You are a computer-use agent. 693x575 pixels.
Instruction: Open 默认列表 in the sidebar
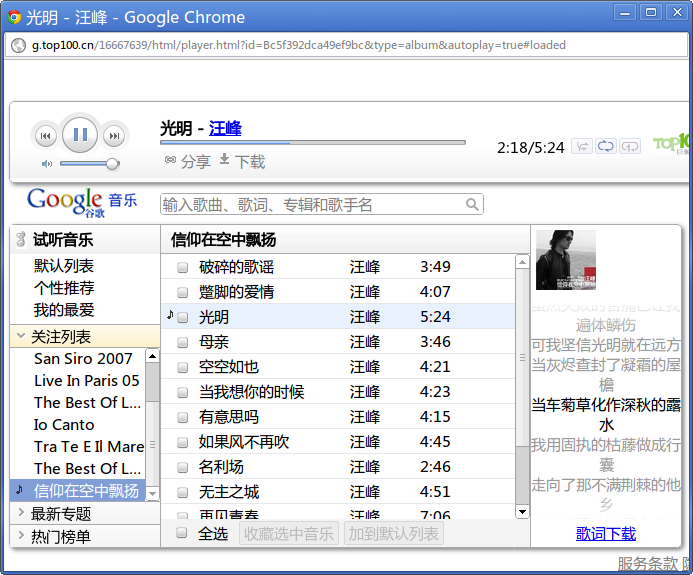pyautogui.click(x=64, y=266)
